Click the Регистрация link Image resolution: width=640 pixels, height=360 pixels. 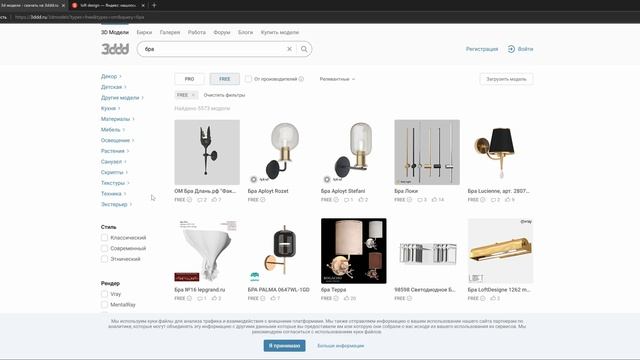[482, 49]
